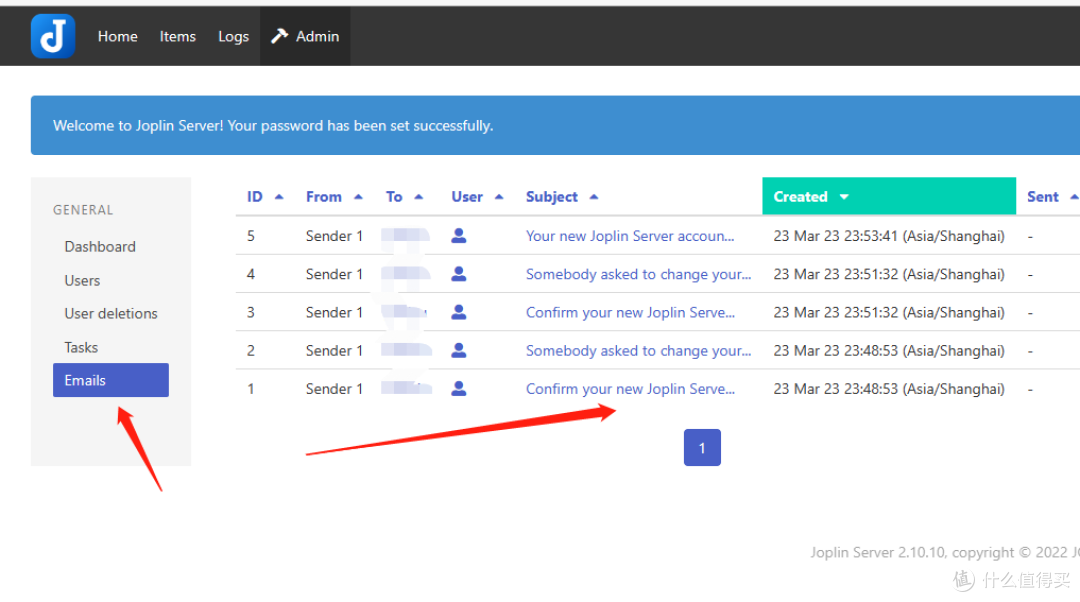Screen dimensions: 1080x602
Task: Open Tasks in the sidebar
Action: (x=81, y=348)
